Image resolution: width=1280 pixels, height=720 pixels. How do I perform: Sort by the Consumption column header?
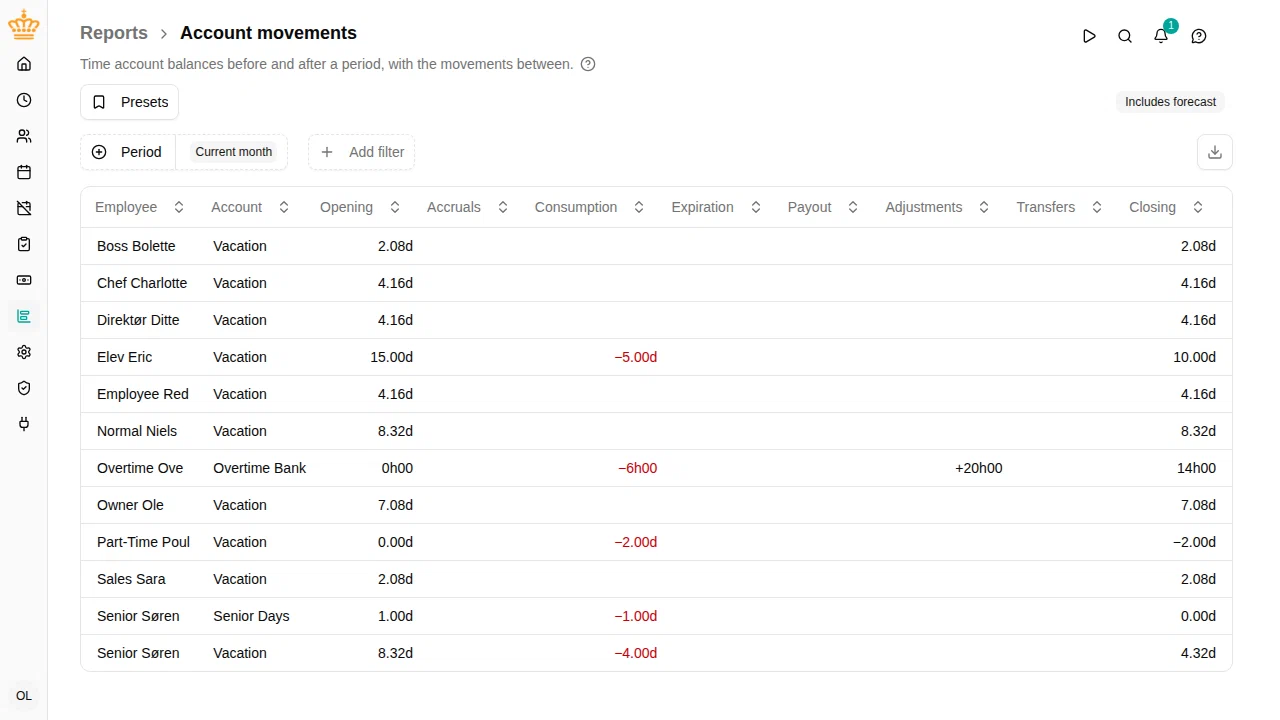point(589,207)
